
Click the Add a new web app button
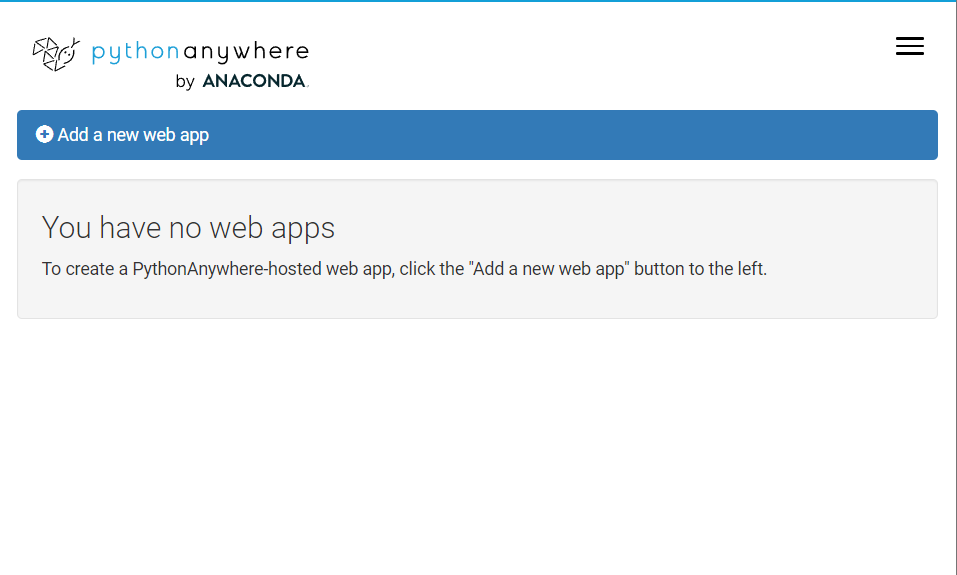click(x=477, y=135)
